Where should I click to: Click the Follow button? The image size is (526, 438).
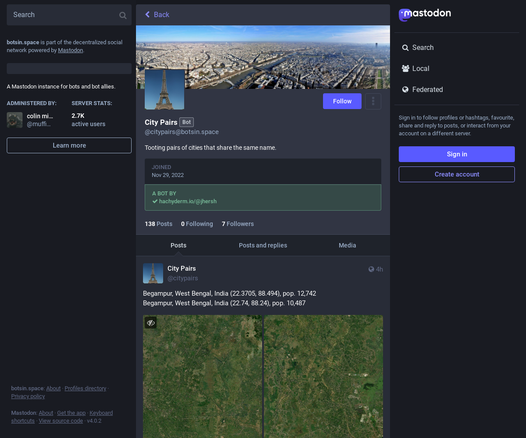(x=342, y=101)
